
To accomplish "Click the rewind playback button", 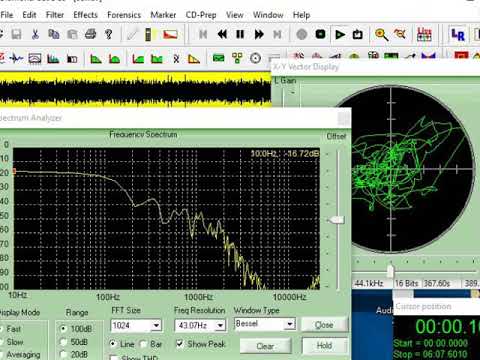I will click(222, 34).
